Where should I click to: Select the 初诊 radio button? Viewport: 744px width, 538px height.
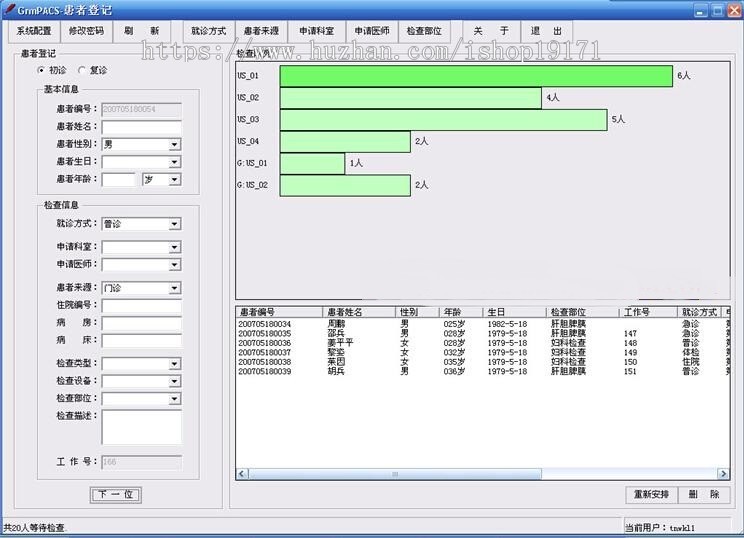click(x=41, y=71)
